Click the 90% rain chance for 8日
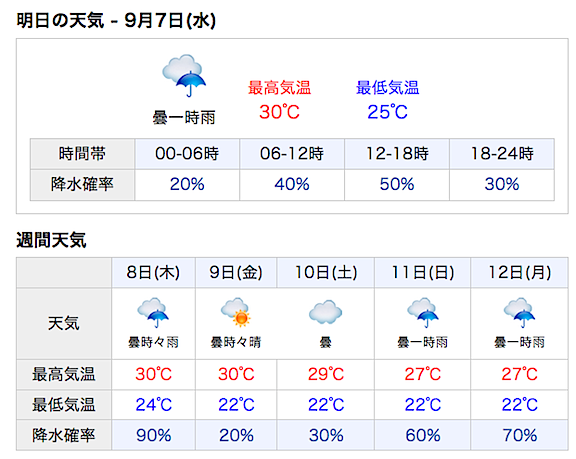The height and width of the screenshot is (459, 576). (x=153, y=435)
